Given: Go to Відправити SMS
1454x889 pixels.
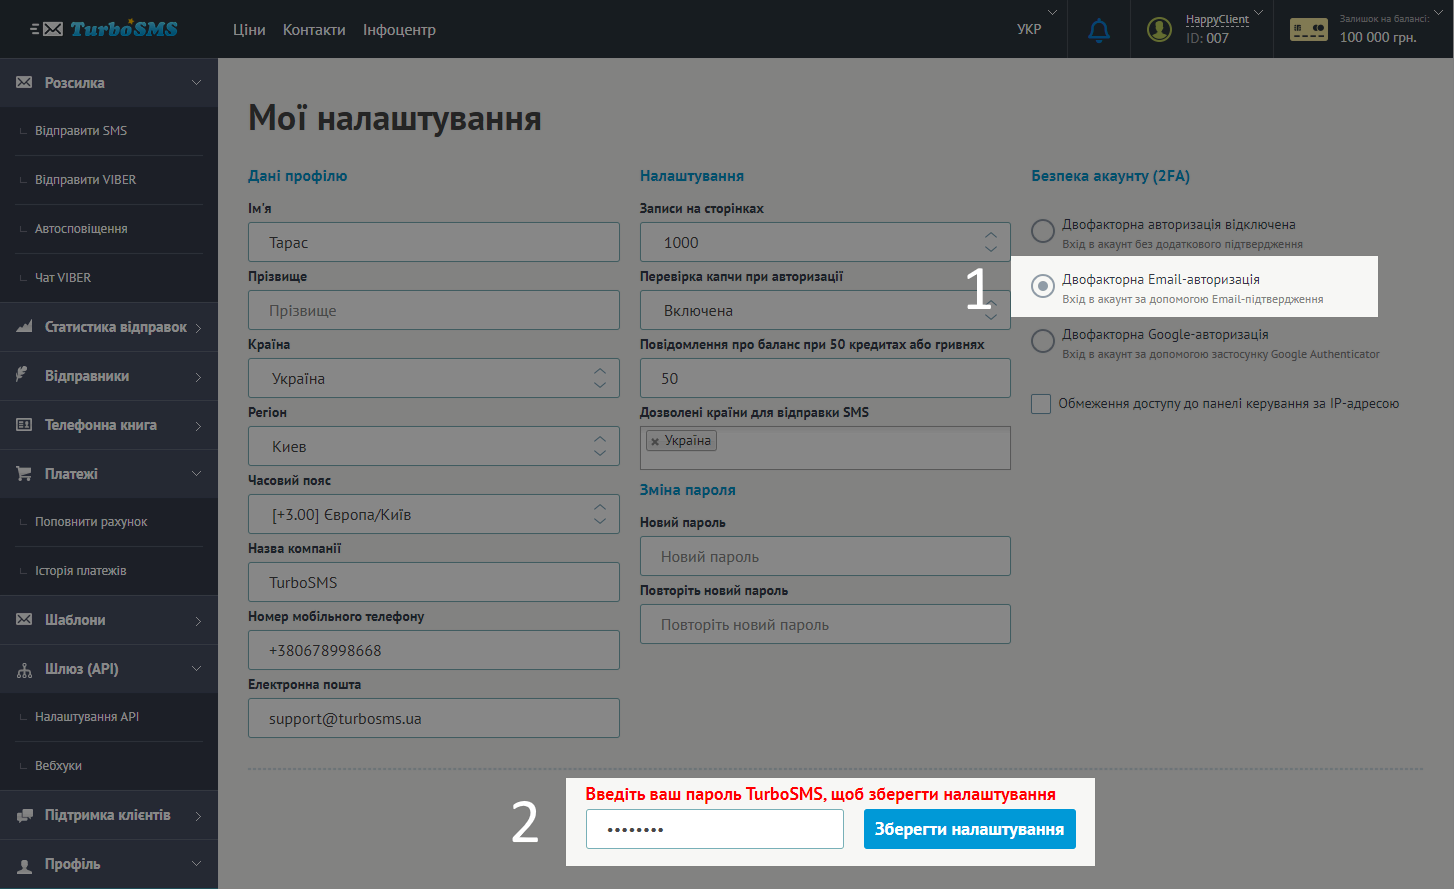Looking at the screenshot, I should point(81,131).
